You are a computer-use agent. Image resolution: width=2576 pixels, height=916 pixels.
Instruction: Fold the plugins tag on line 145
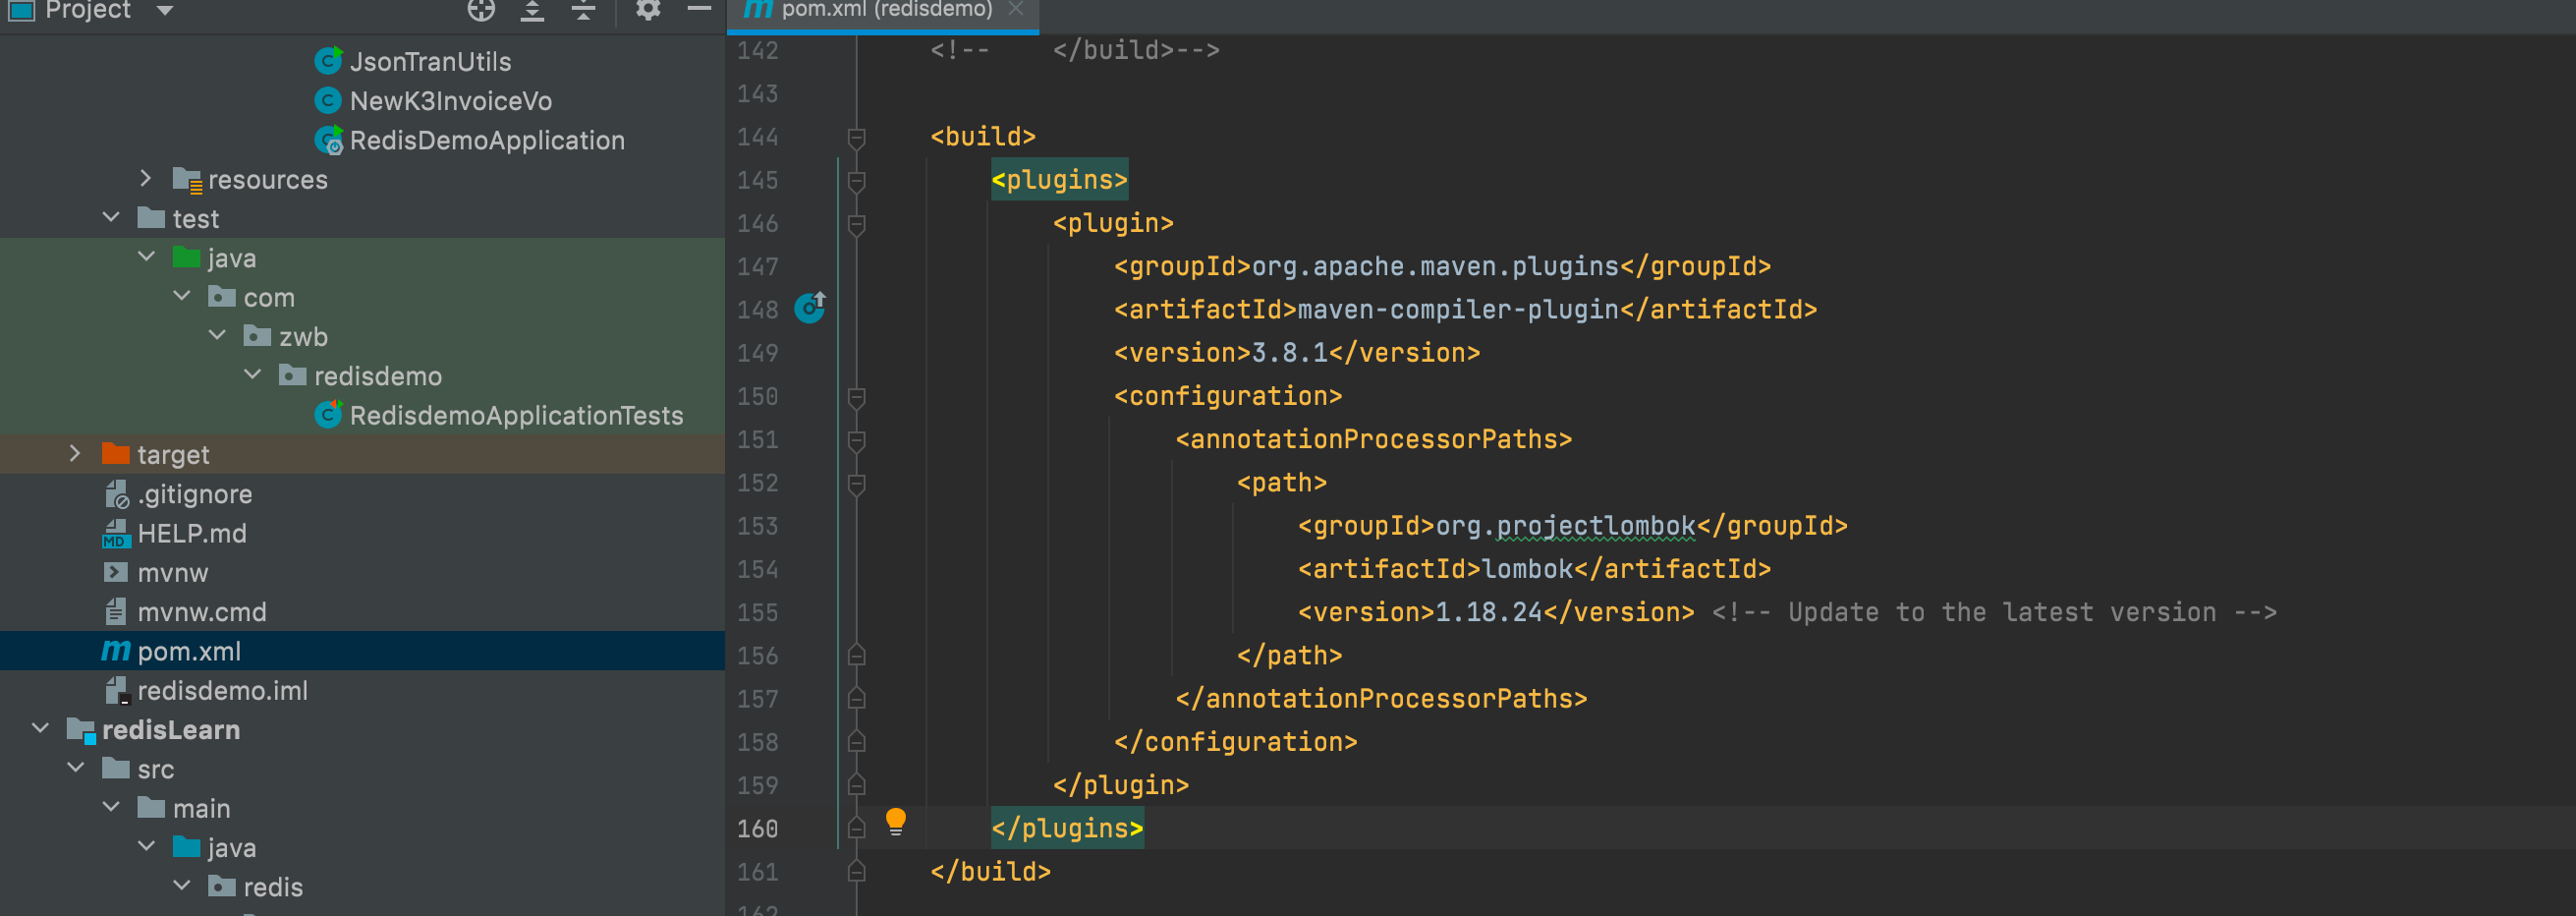click(857, 181)
